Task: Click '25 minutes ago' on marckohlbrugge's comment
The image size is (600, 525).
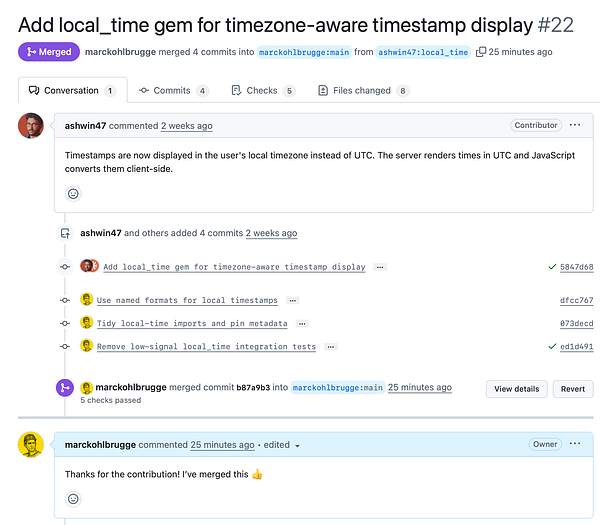Action: (x=222, y=445)
